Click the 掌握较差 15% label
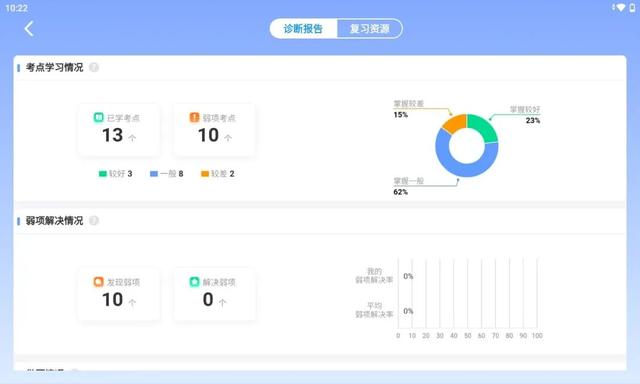The height and width of the screenshot is (384, 640). tap(409, 109)
